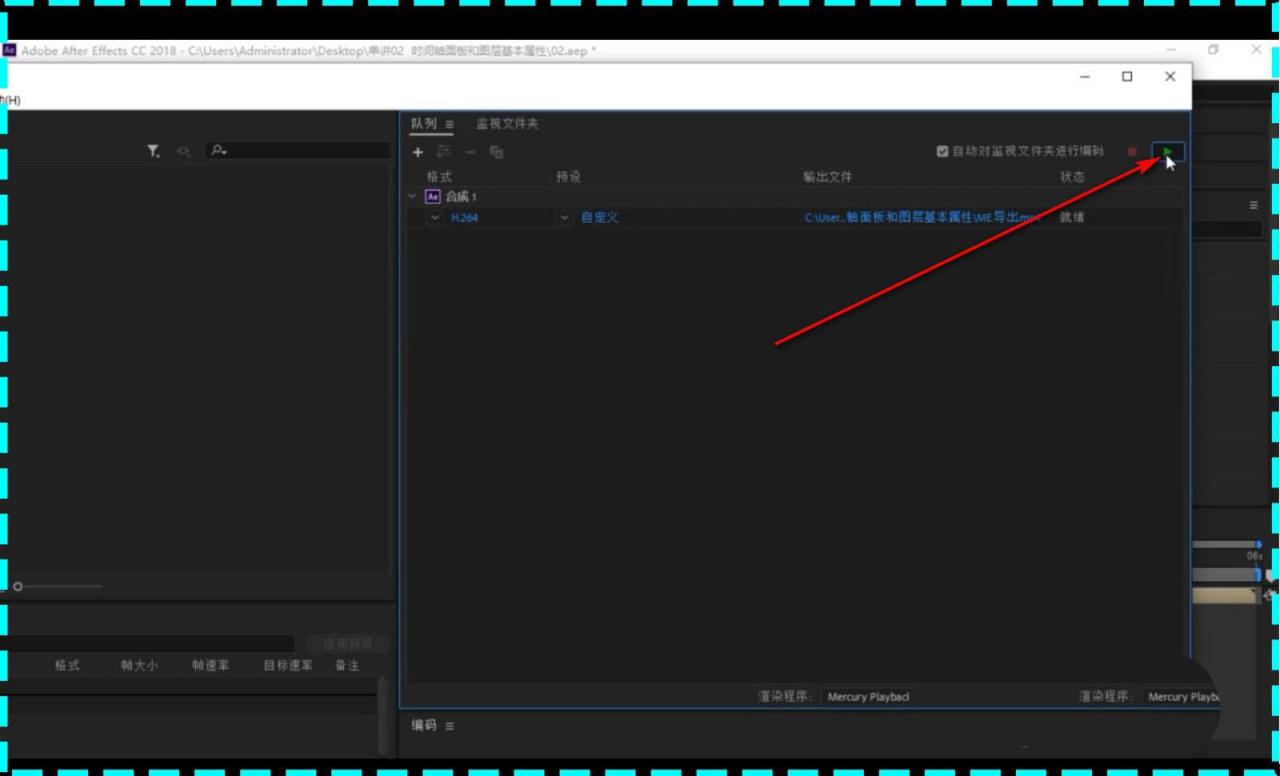The width and height of the screenshot is (1280, 776).
Task: Collapse the 合成 1 queue item
Action: 412,196
